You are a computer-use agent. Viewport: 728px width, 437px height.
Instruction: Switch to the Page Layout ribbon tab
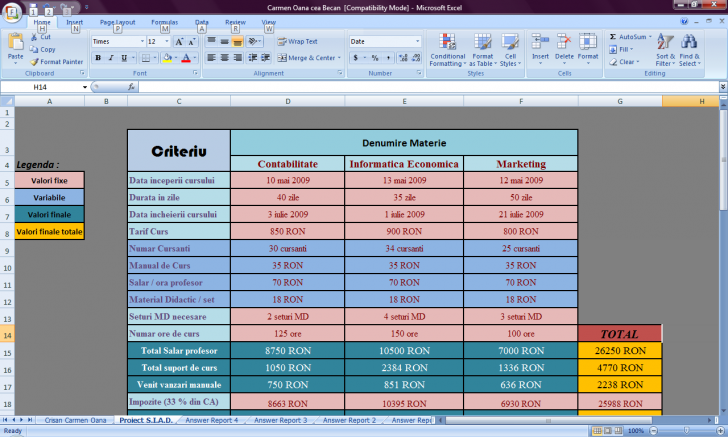[118, 21]
